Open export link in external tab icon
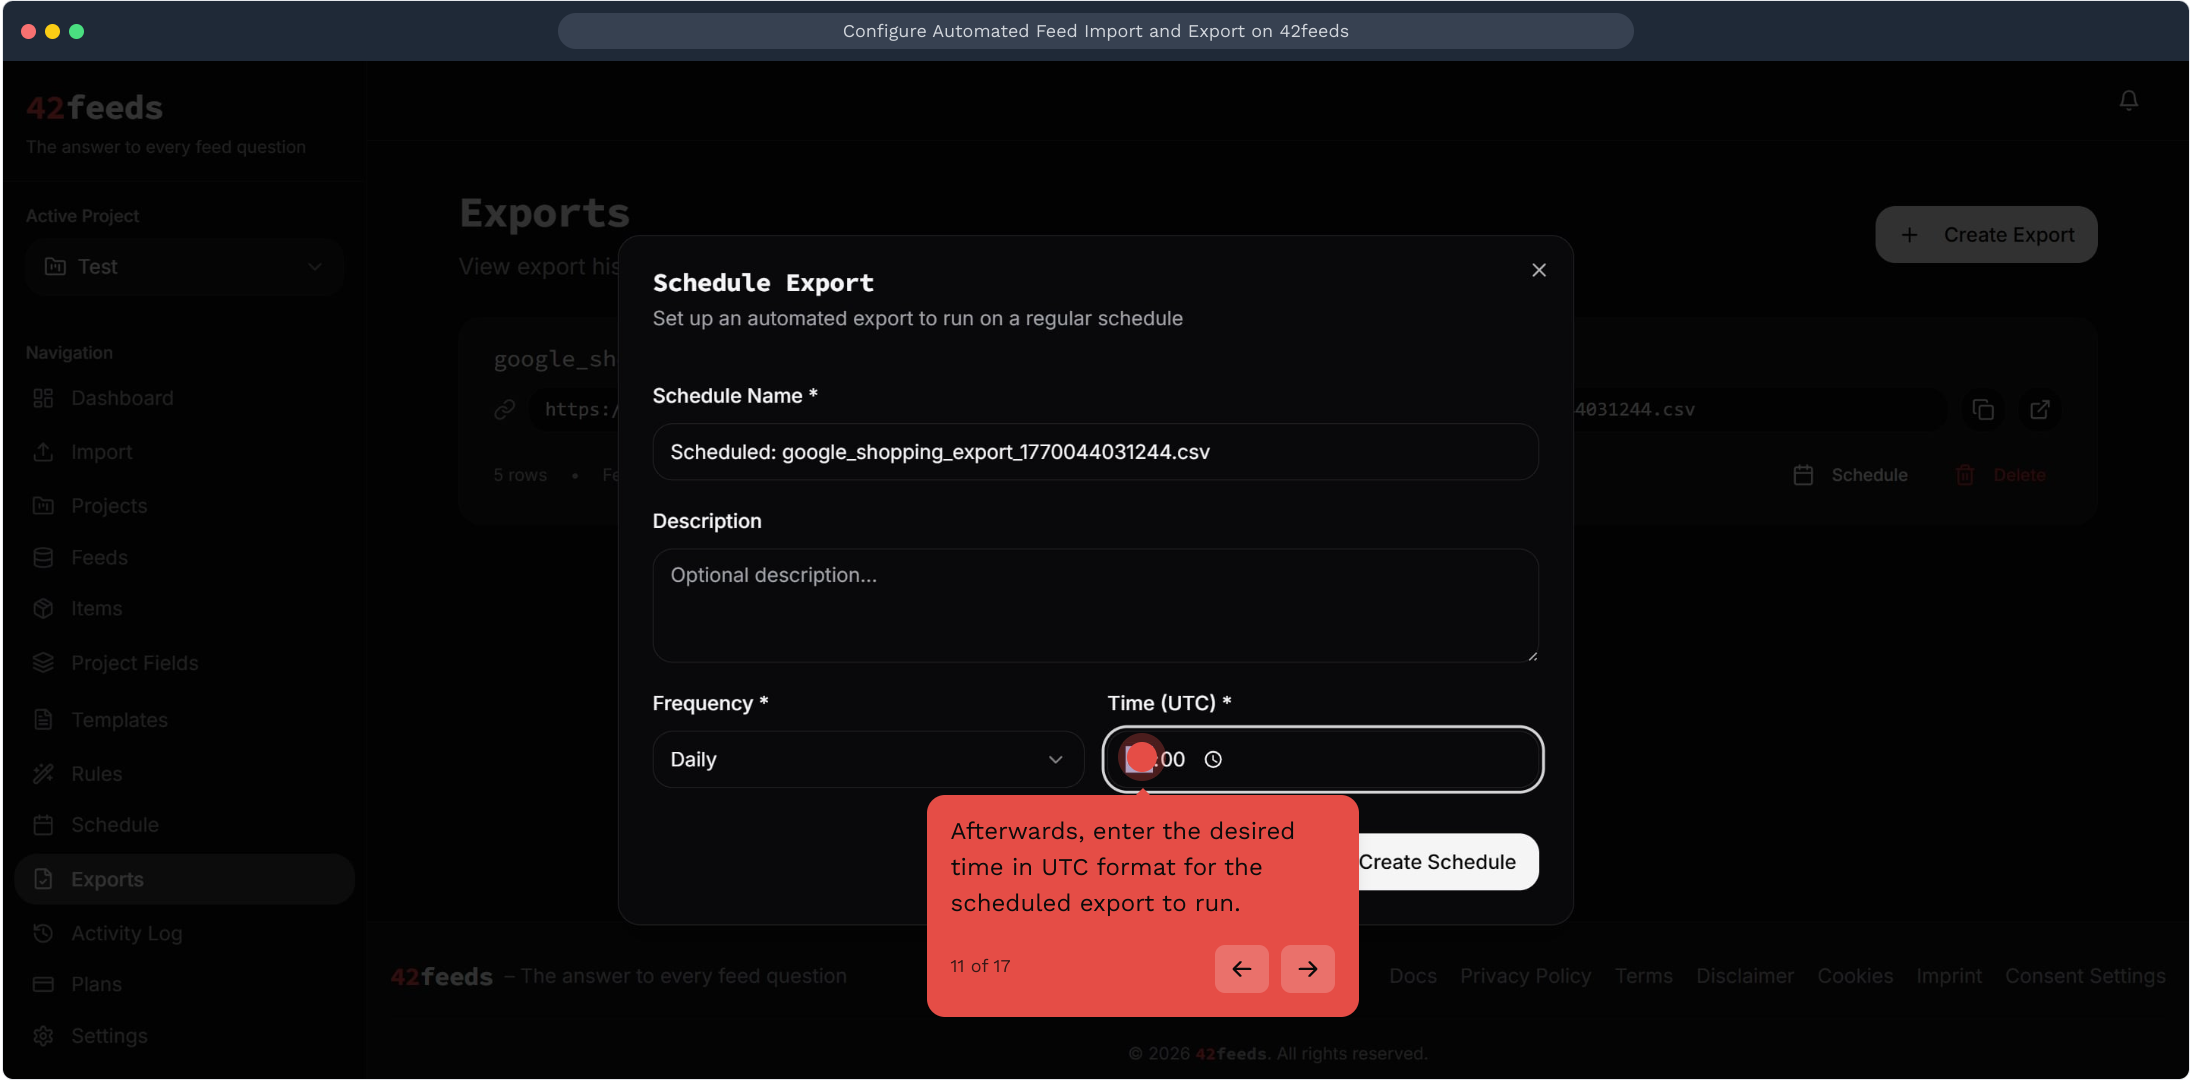This screenshot has height=1080, width=2192. pos(2039,410)
